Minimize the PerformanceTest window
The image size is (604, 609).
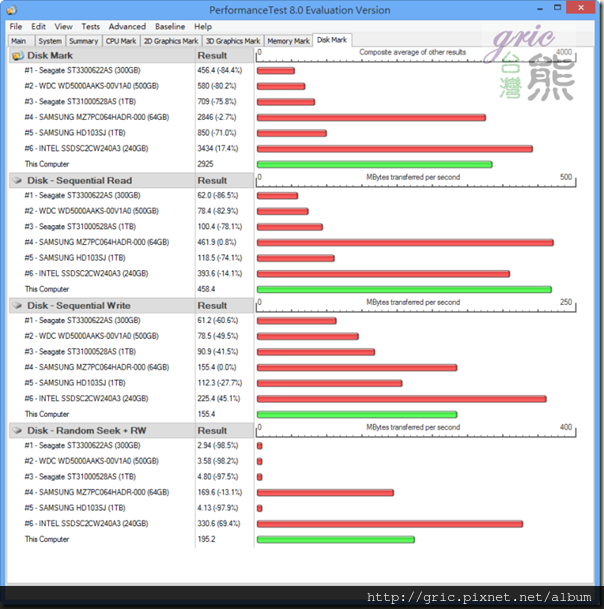click(540, 8)
